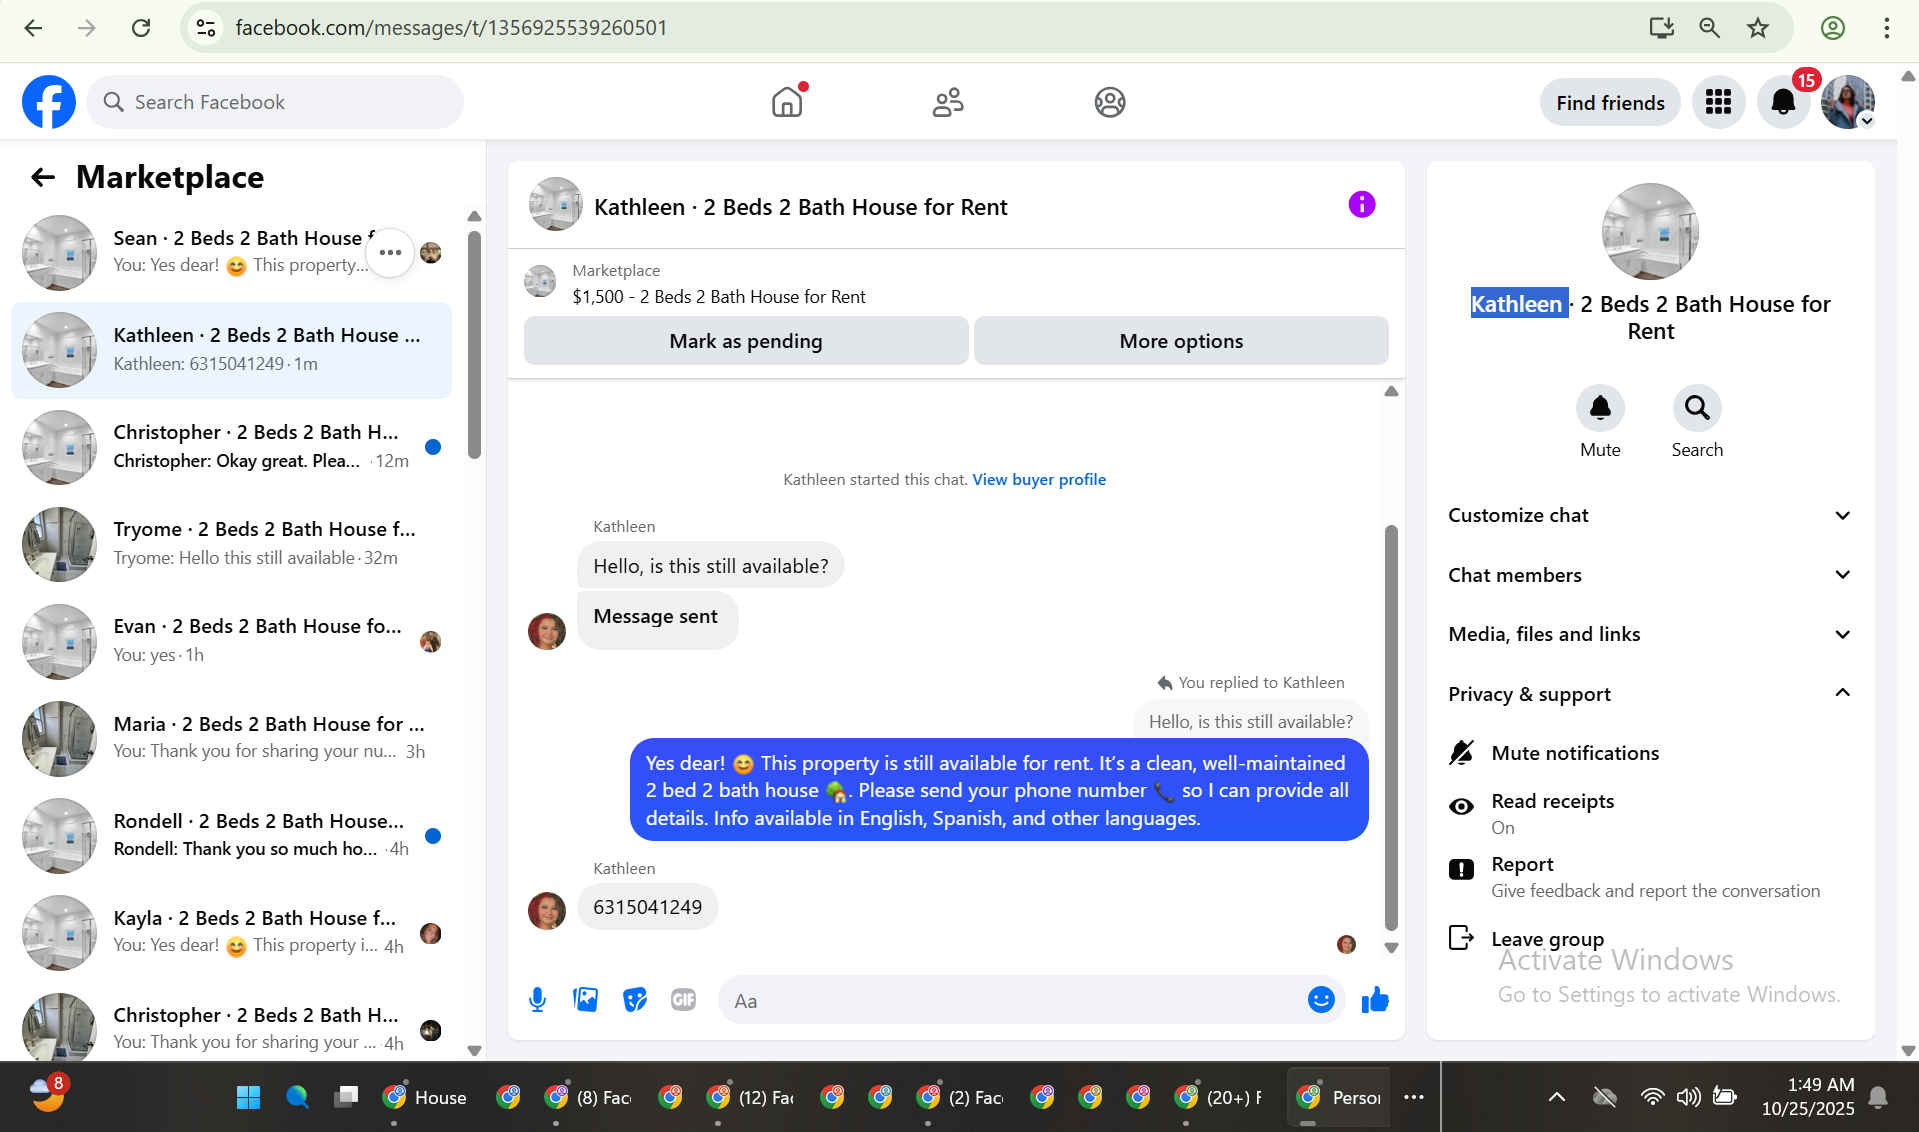1919x1132 pixels.
Task: Attach a file with the photo icon
Action: pos(586,1000)
